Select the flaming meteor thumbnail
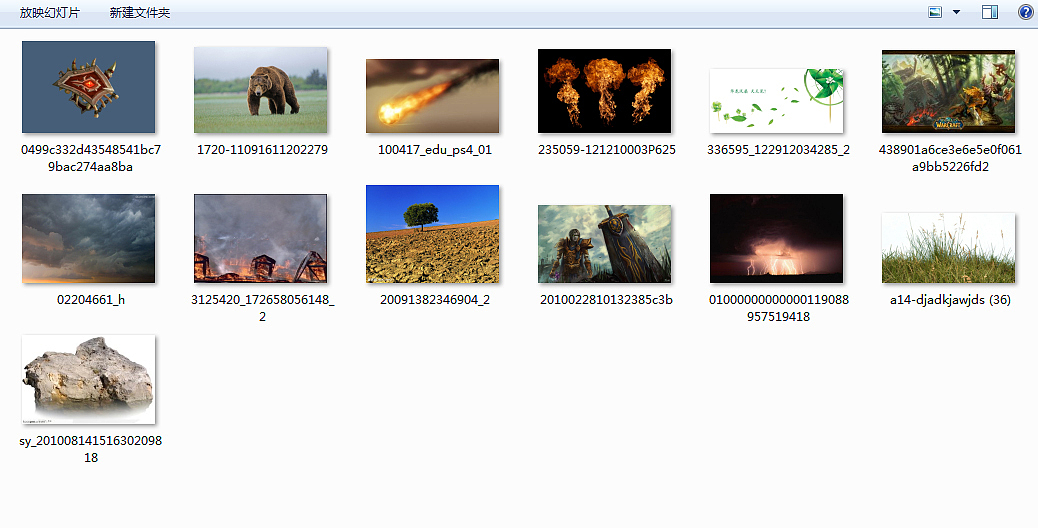Viewport: 1038px width, 528px height. (x=433, y=96)
